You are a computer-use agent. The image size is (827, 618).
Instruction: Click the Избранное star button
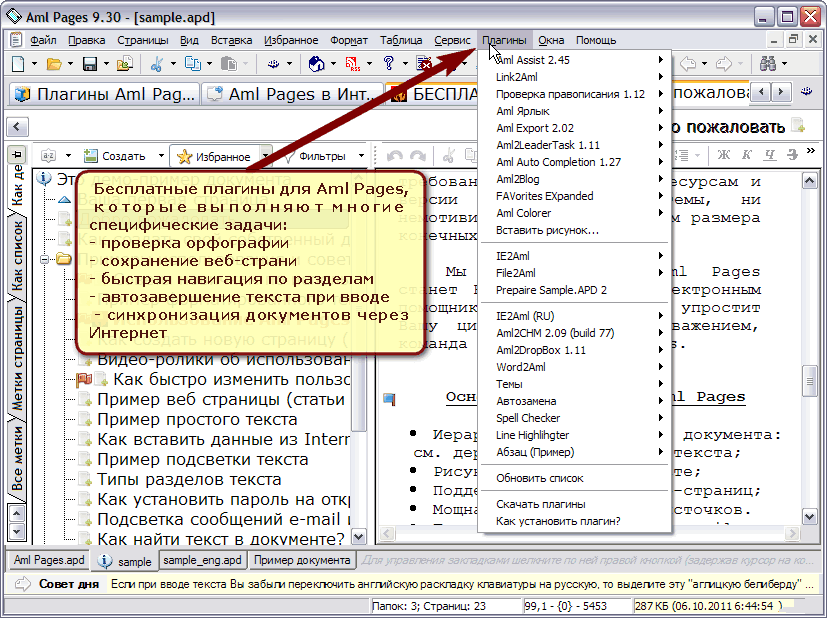pos(214,156)
